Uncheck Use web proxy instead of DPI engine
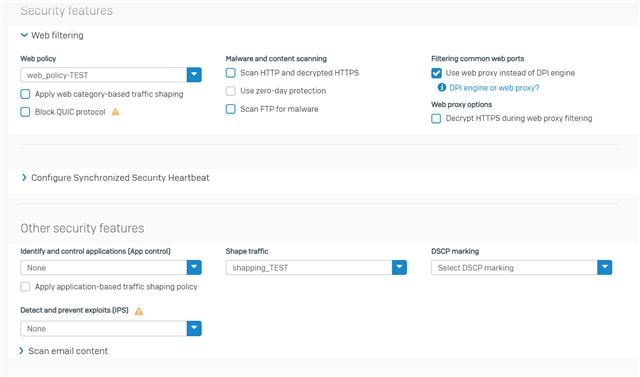The image size is (640, 377). pos(436,73)
